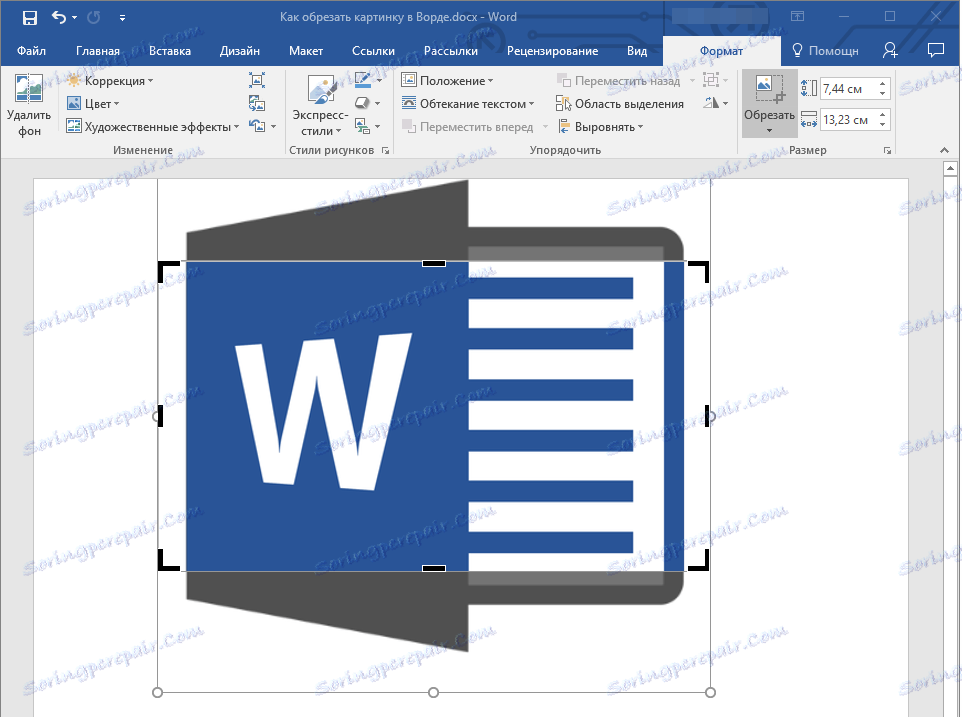Open Художественные эффекты dropdown
Screen dimensions: 962x717
coord(152,127)
